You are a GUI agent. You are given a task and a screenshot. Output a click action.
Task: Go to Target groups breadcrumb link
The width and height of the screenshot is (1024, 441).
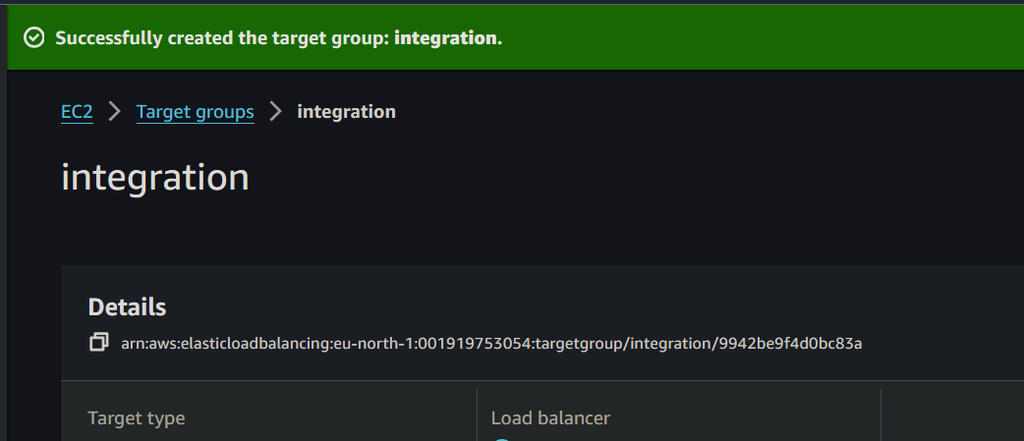195,112
